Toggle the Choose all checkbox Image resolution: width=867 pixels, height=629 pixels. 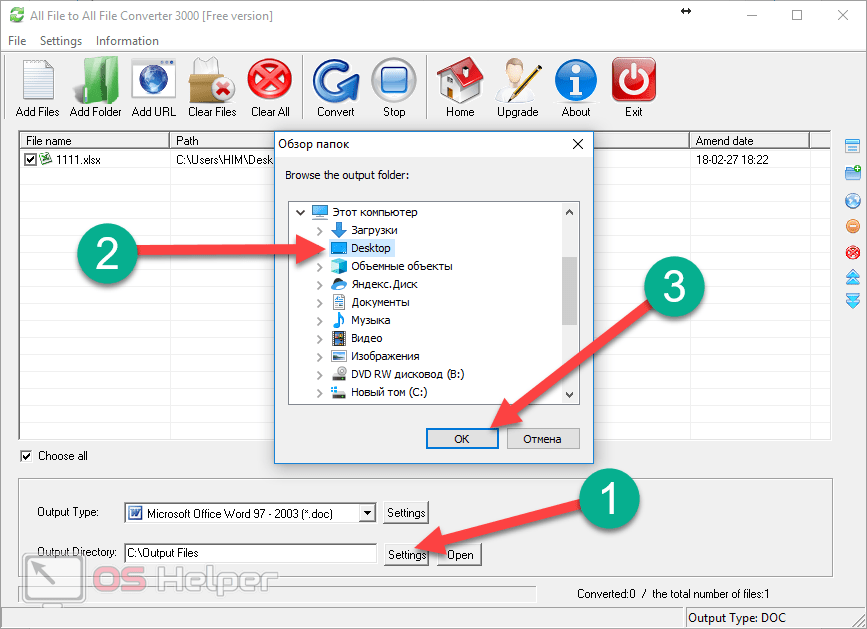[26, 456]
